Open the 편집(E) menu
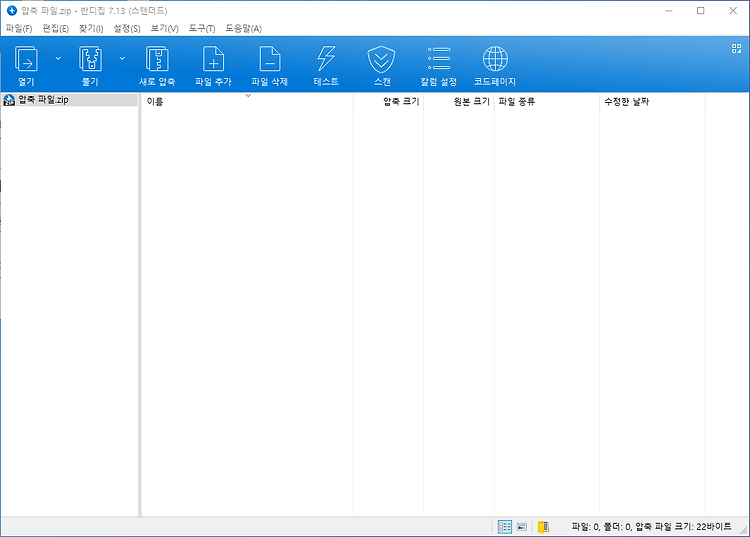The image size is (750, 537). (x=55, y=29)
